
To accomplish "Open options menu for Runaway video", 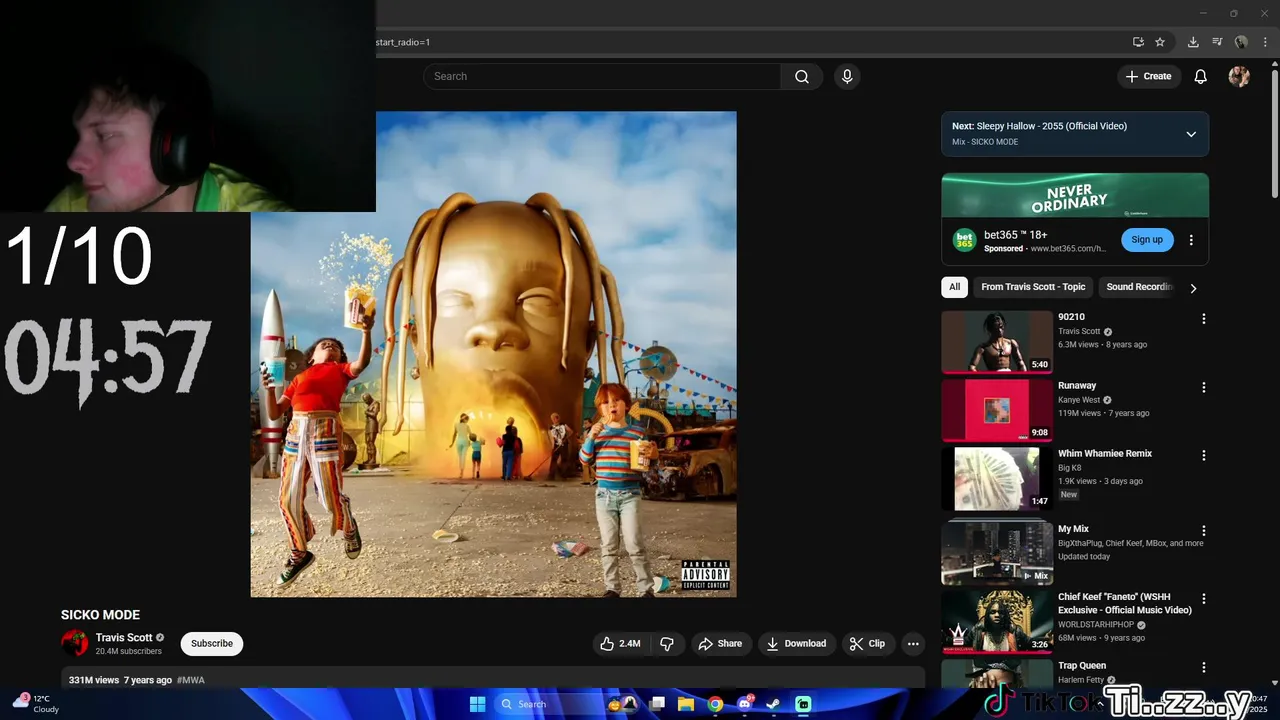I will 1204,387.
